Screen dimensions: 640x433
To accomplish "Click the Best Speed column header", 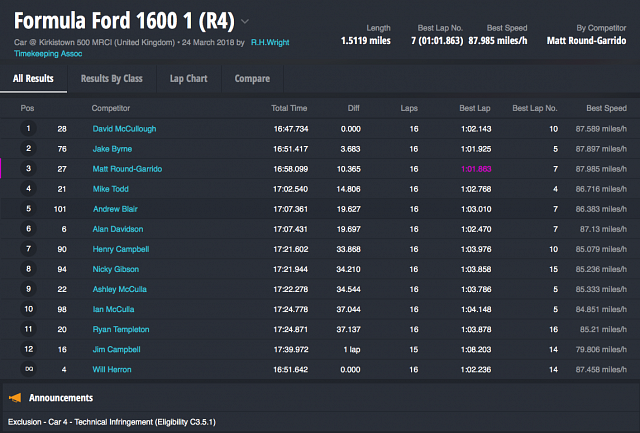I will coord(606,107).
